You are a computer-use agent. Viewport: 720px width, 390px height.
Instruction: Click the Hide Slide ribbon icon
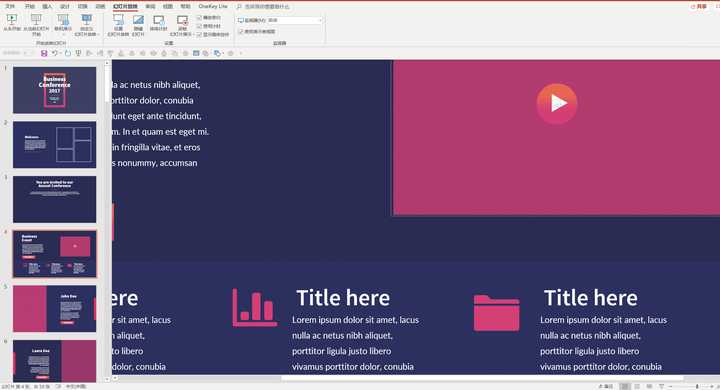(138, 24)
